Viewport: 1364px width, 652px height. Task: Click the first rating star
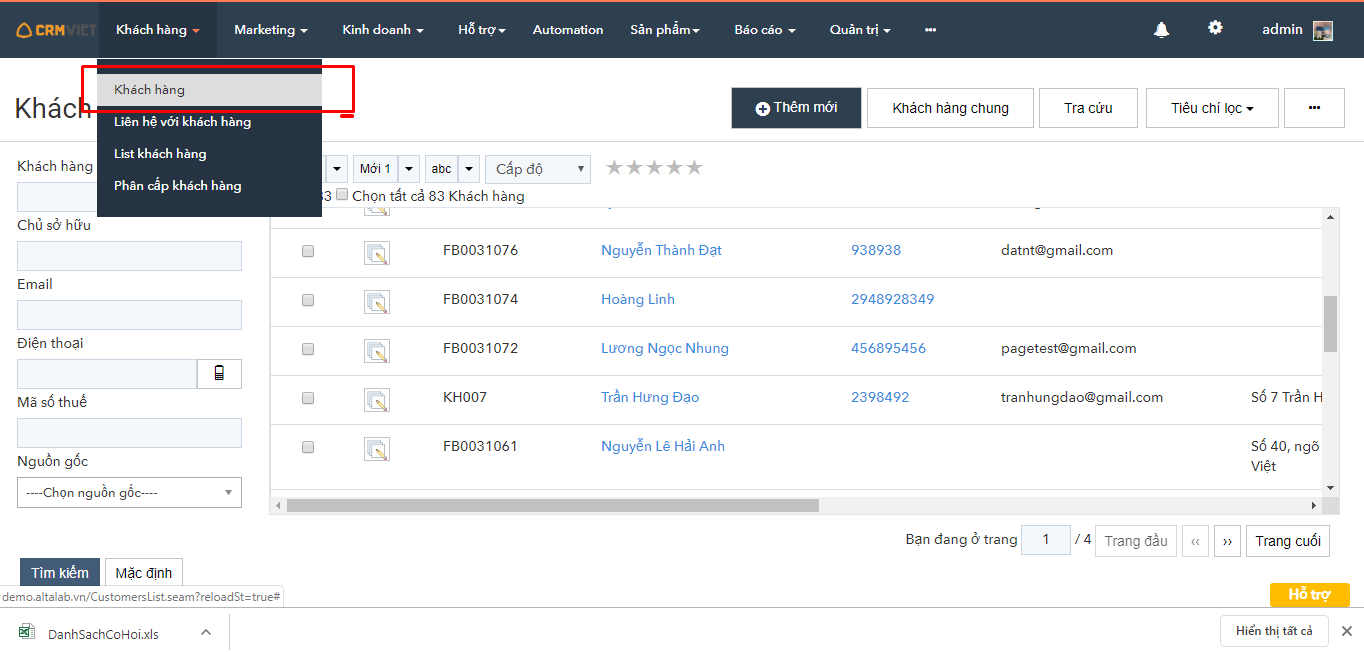click(x=615, y=167)
